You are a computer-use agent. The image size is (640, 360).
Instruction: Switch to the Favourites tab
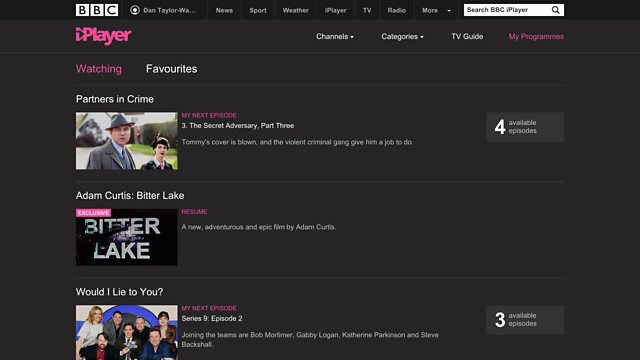pos(171,69)
